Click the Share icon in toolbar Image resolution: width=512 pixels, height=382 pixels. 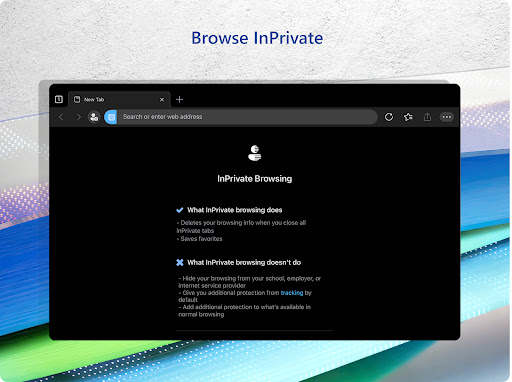(x=427, y=117)
